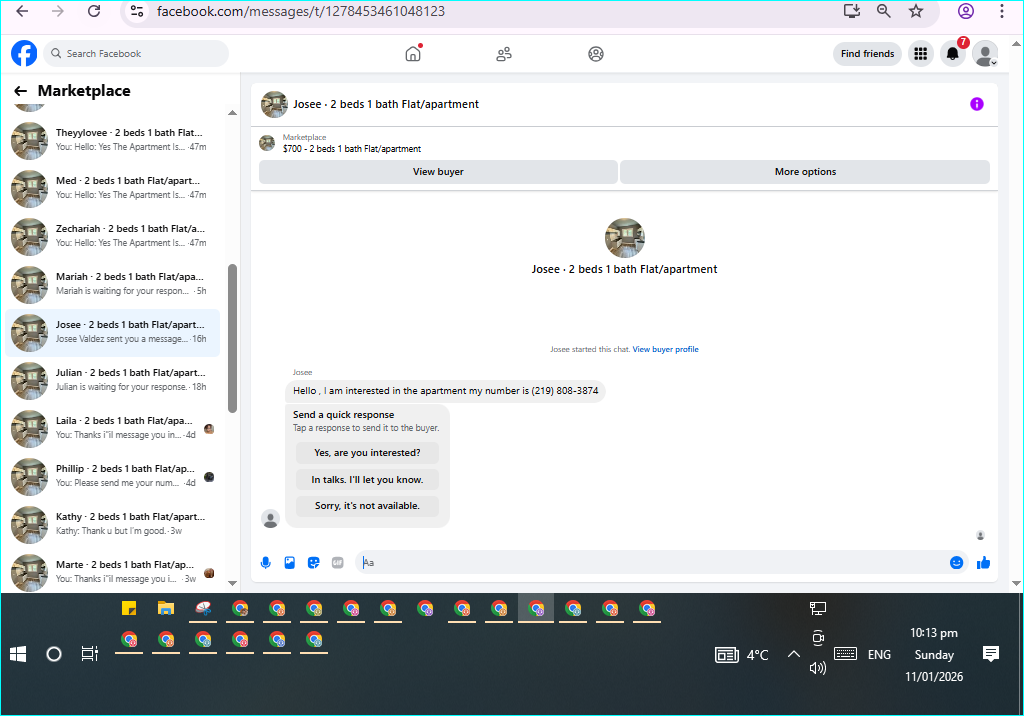Open Theyylovee conversation in list
This screenshot has height=716, width=1024.
113,140
